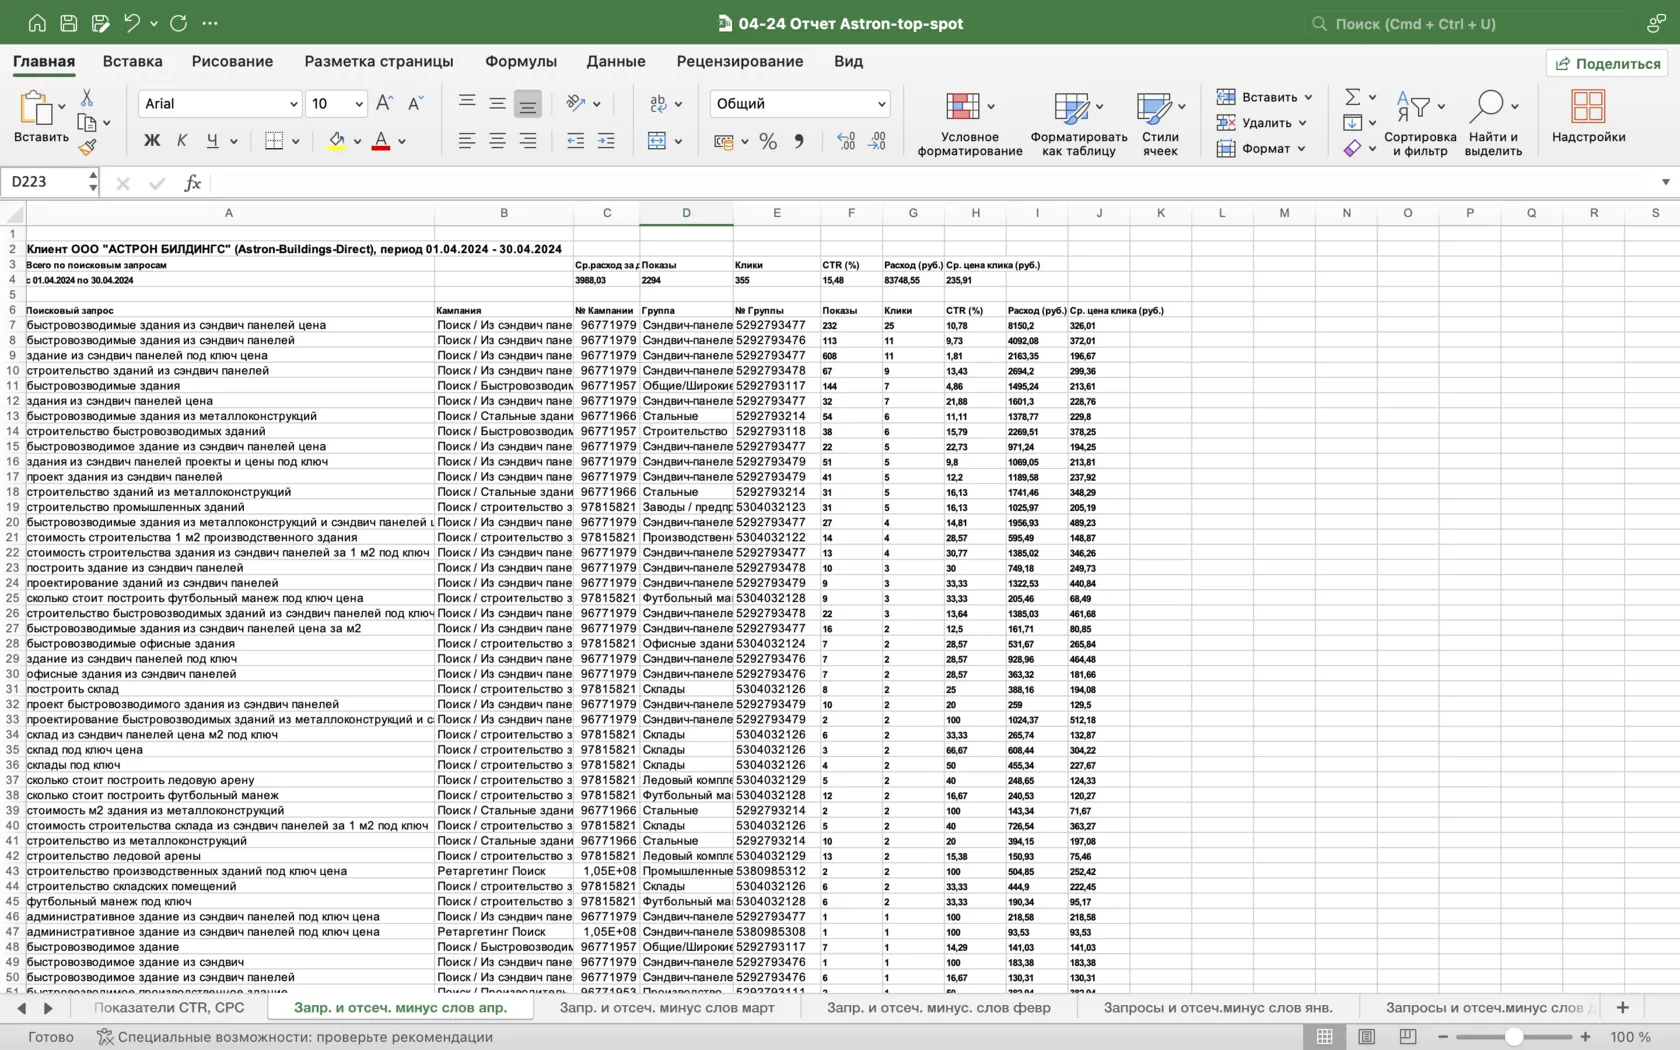Click the Increase Font Size icon
This screenshot has width=1680, height=1050.
[x=385, y=103]
